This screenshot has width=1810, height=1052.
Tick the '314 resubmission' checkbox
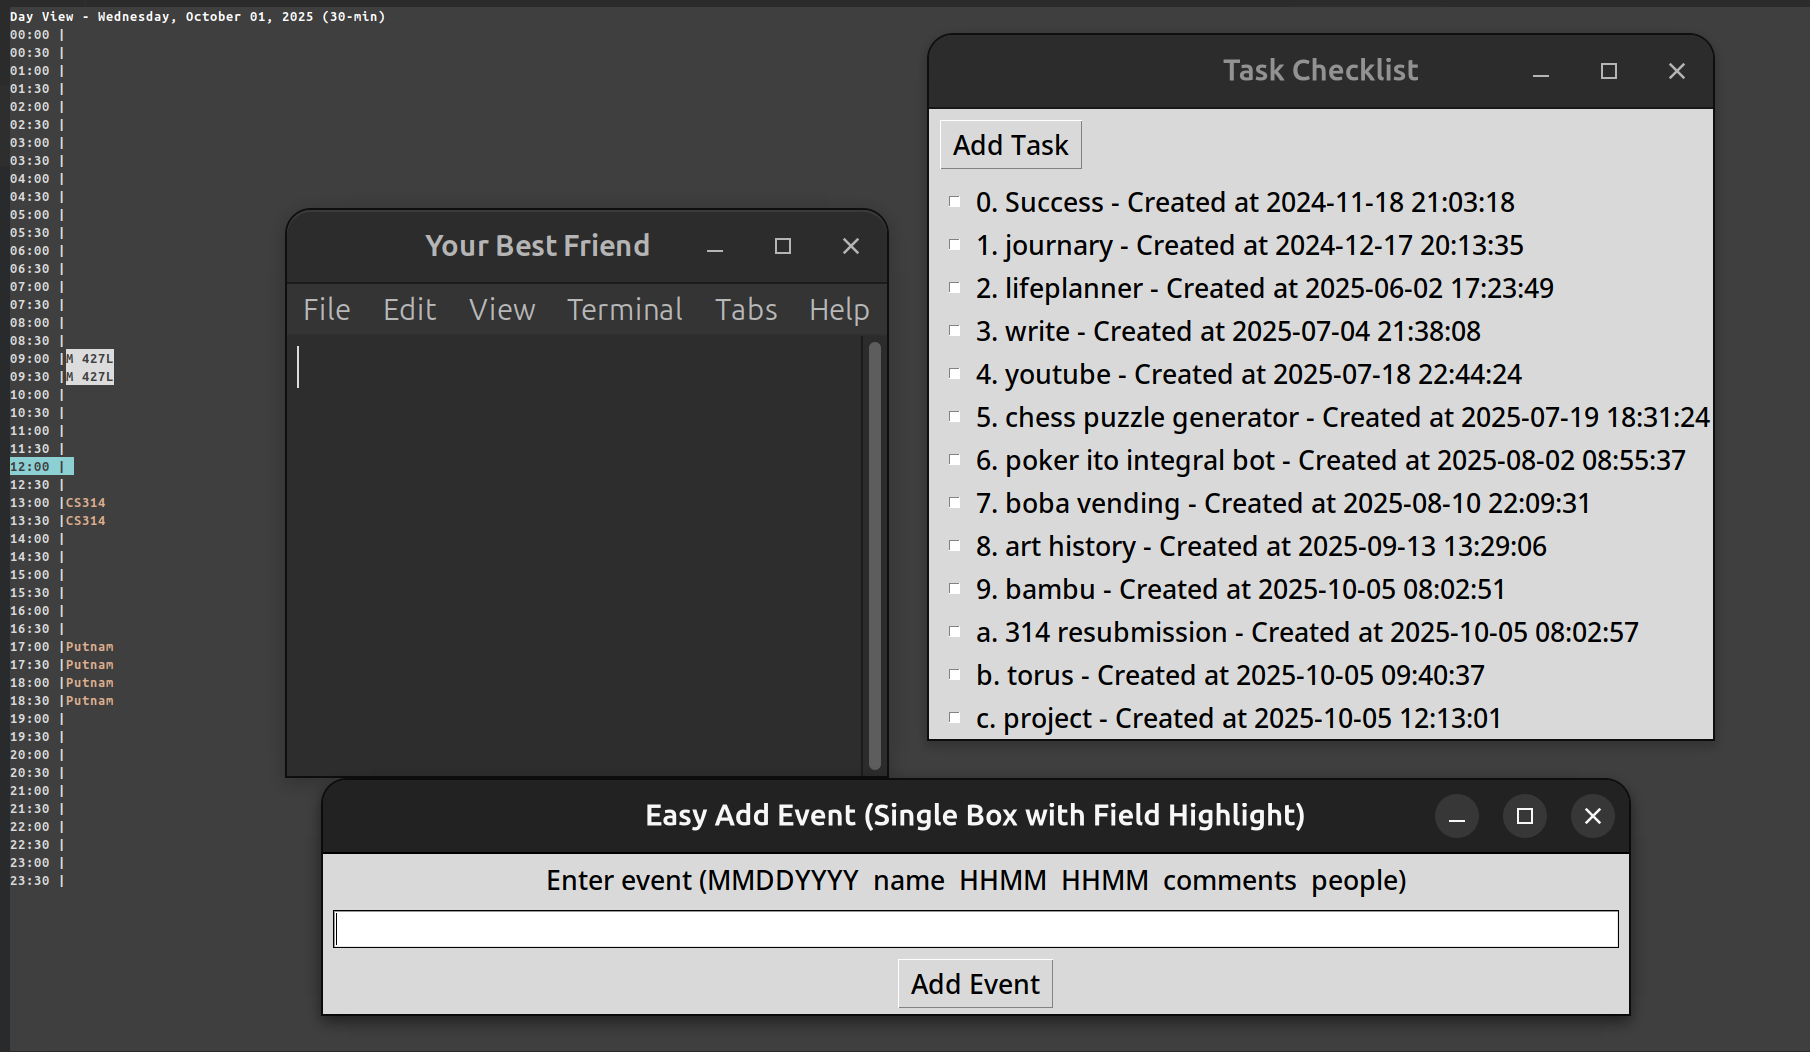click(955, 632)
